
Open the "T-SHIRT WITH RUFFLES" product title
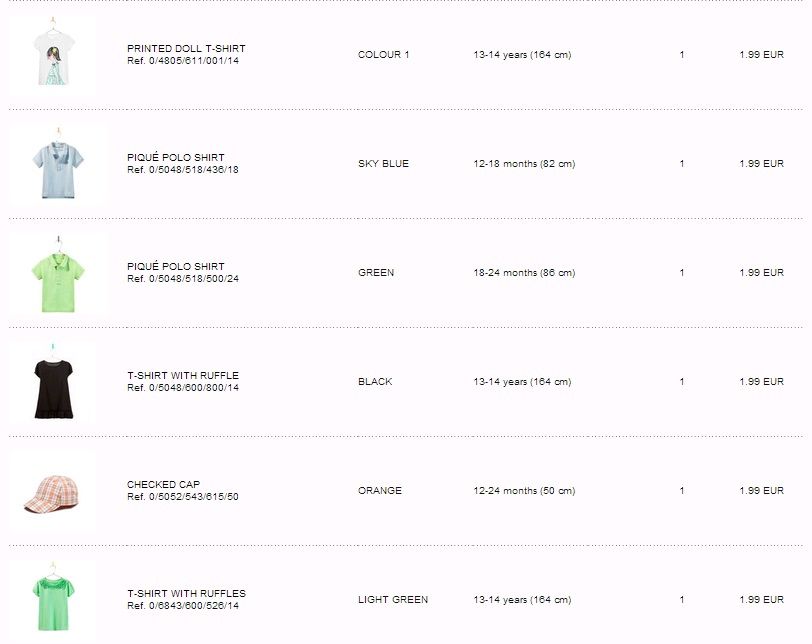tap(186, 594)
